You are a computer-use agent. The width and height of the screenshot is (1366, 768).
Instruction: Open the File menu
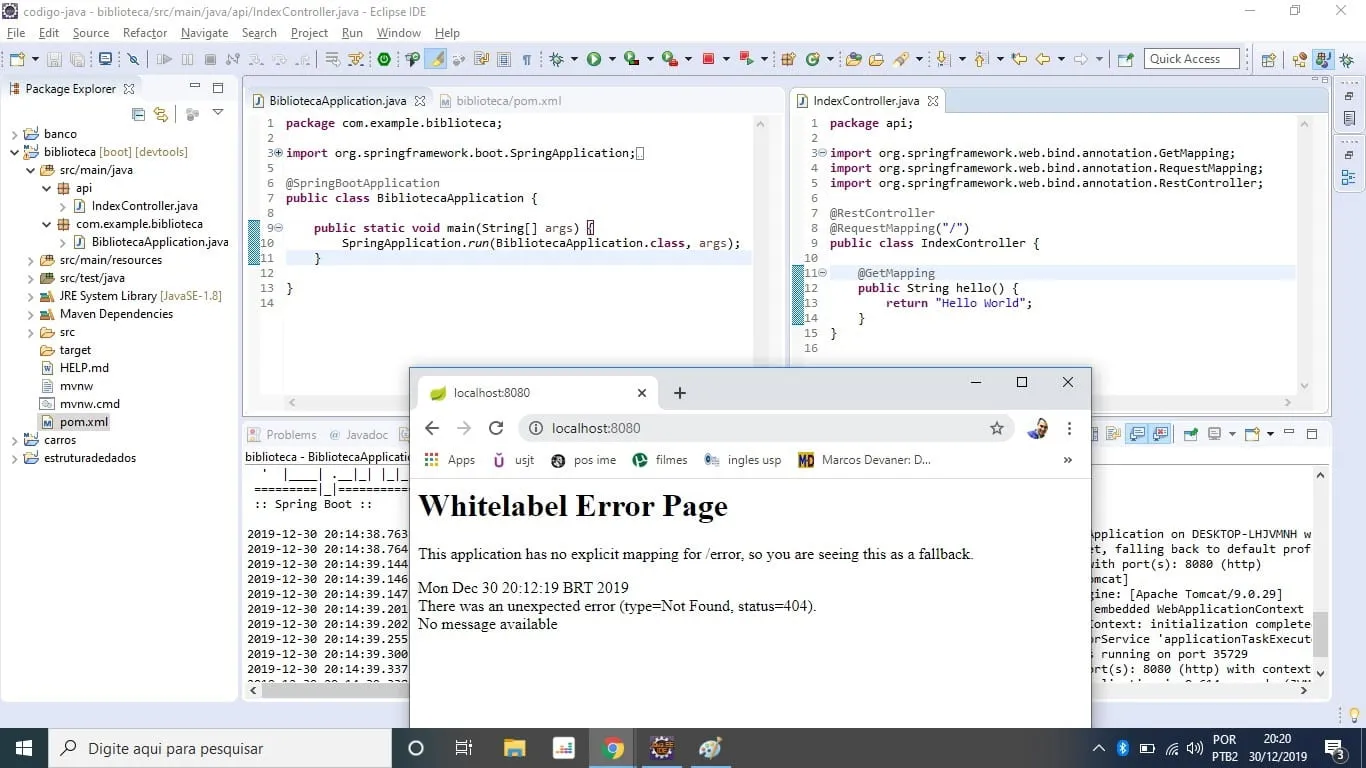pyautogui.click(x=16, y=33)
